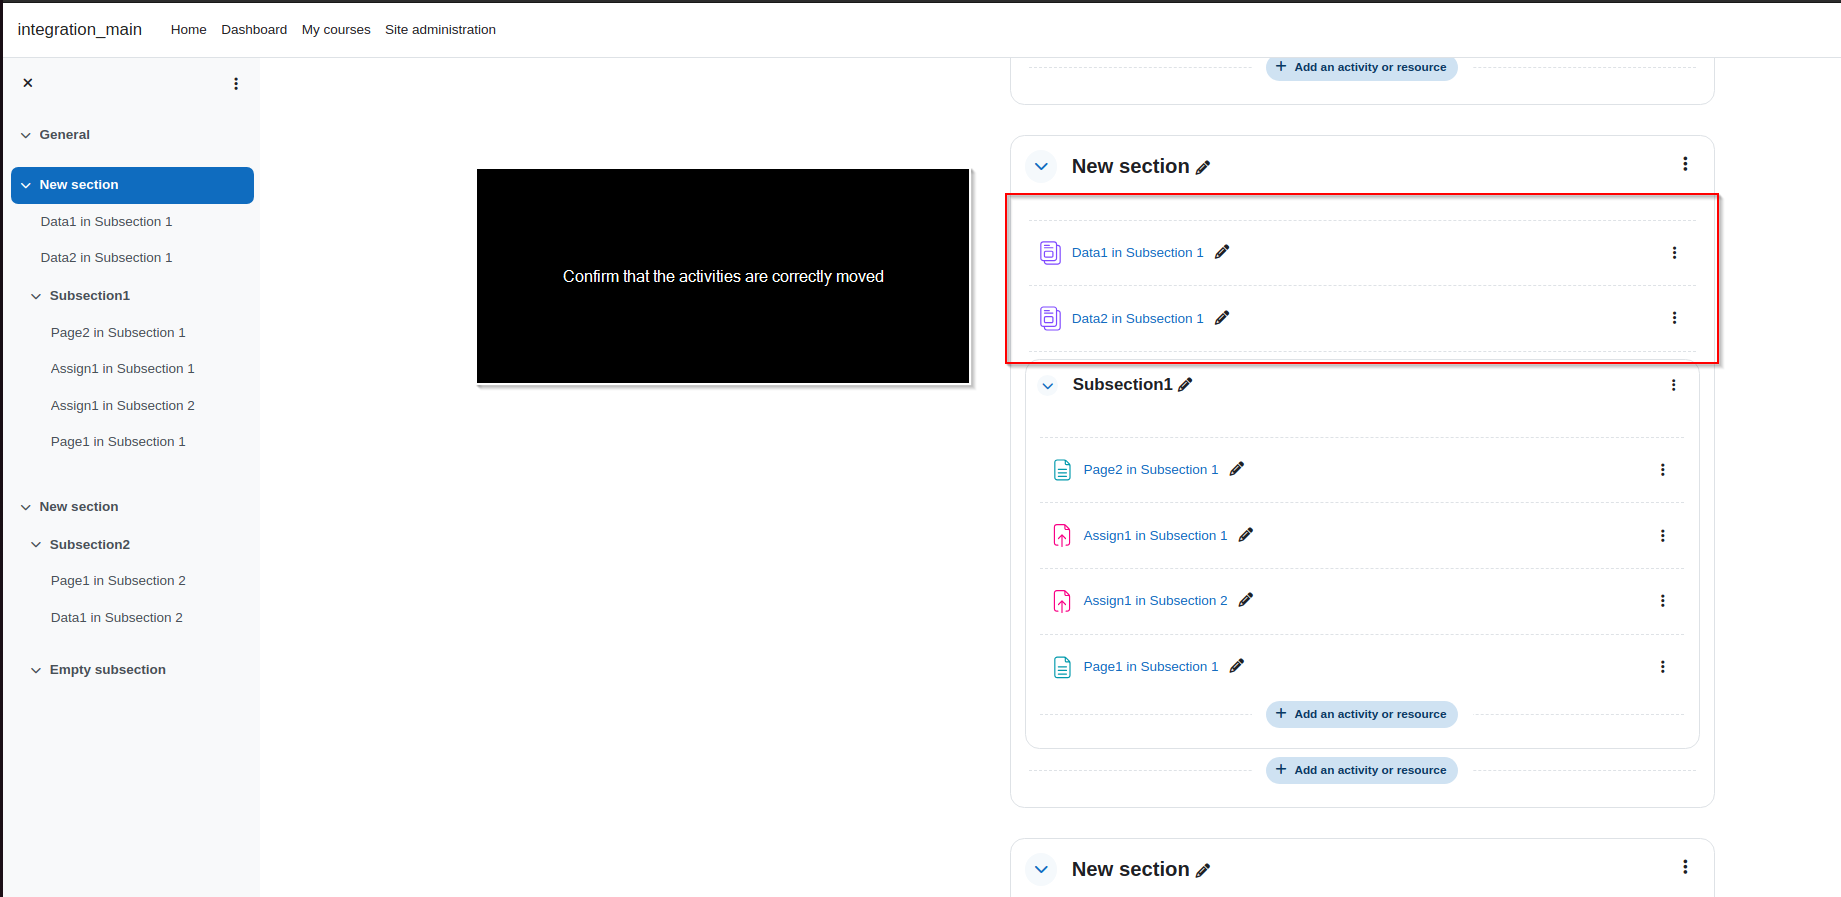Edit first New section title pencil icon
Image resolution: width=1841 pixels, height=897 pixels.
pyautogui.click(x=1203, y=168)
